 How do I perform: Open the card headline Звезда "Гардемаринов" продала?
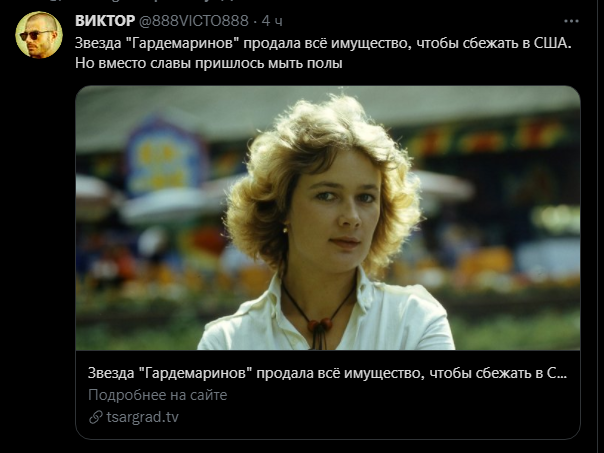(x=327, y=373)
